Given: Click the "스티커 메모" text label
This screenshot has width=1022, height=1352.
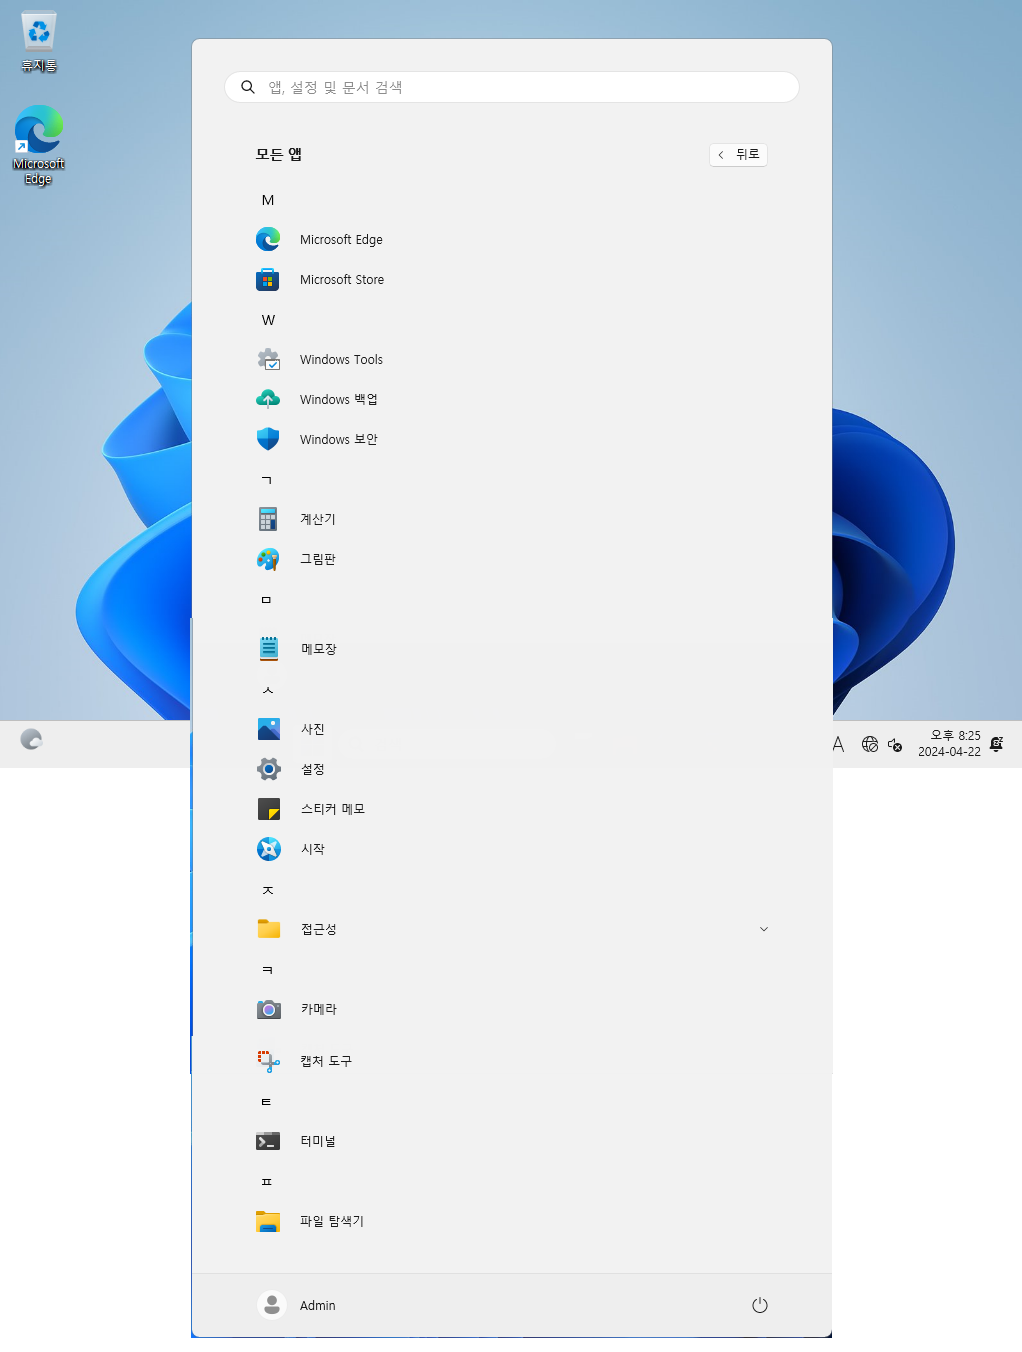Looking at the screenshot, I should [333, 809].
